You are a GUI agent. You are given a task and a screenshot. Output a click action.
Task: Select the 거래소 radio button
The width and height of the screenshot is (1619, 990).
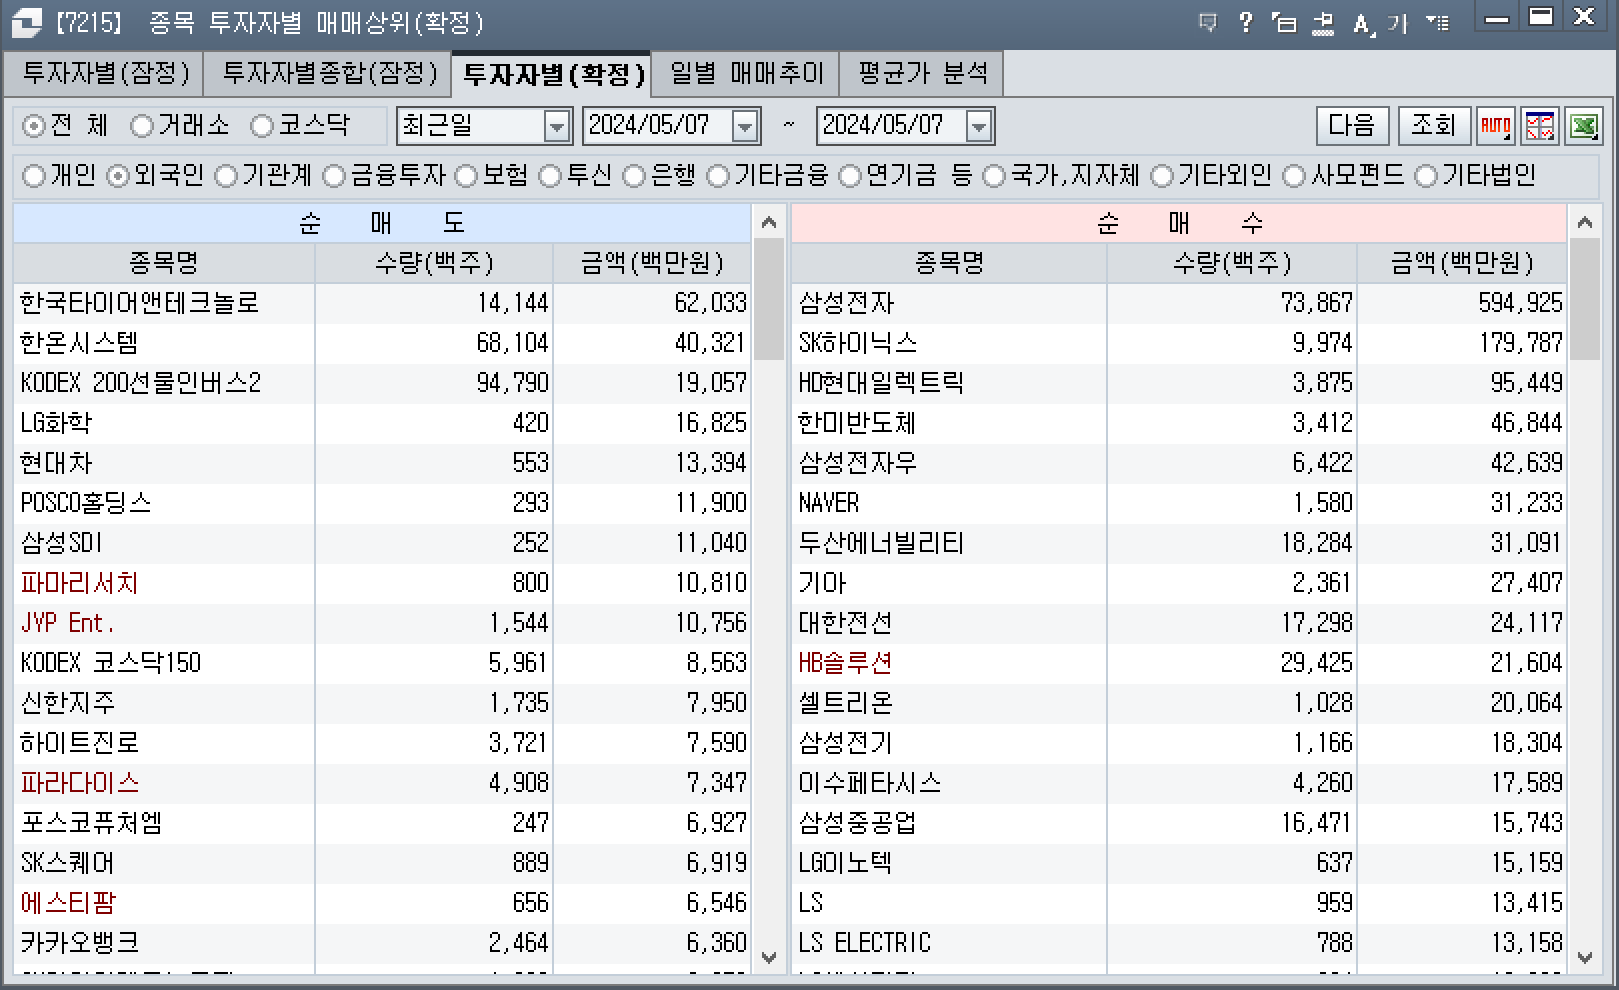[x=142, y=126]
